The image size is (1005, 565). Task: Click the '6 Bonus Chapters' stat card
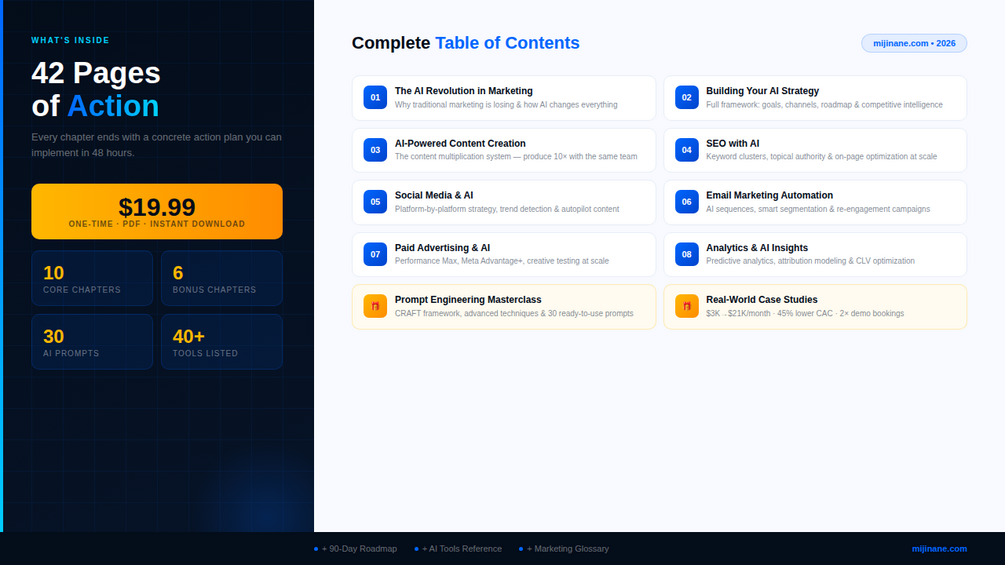(222, 278)
